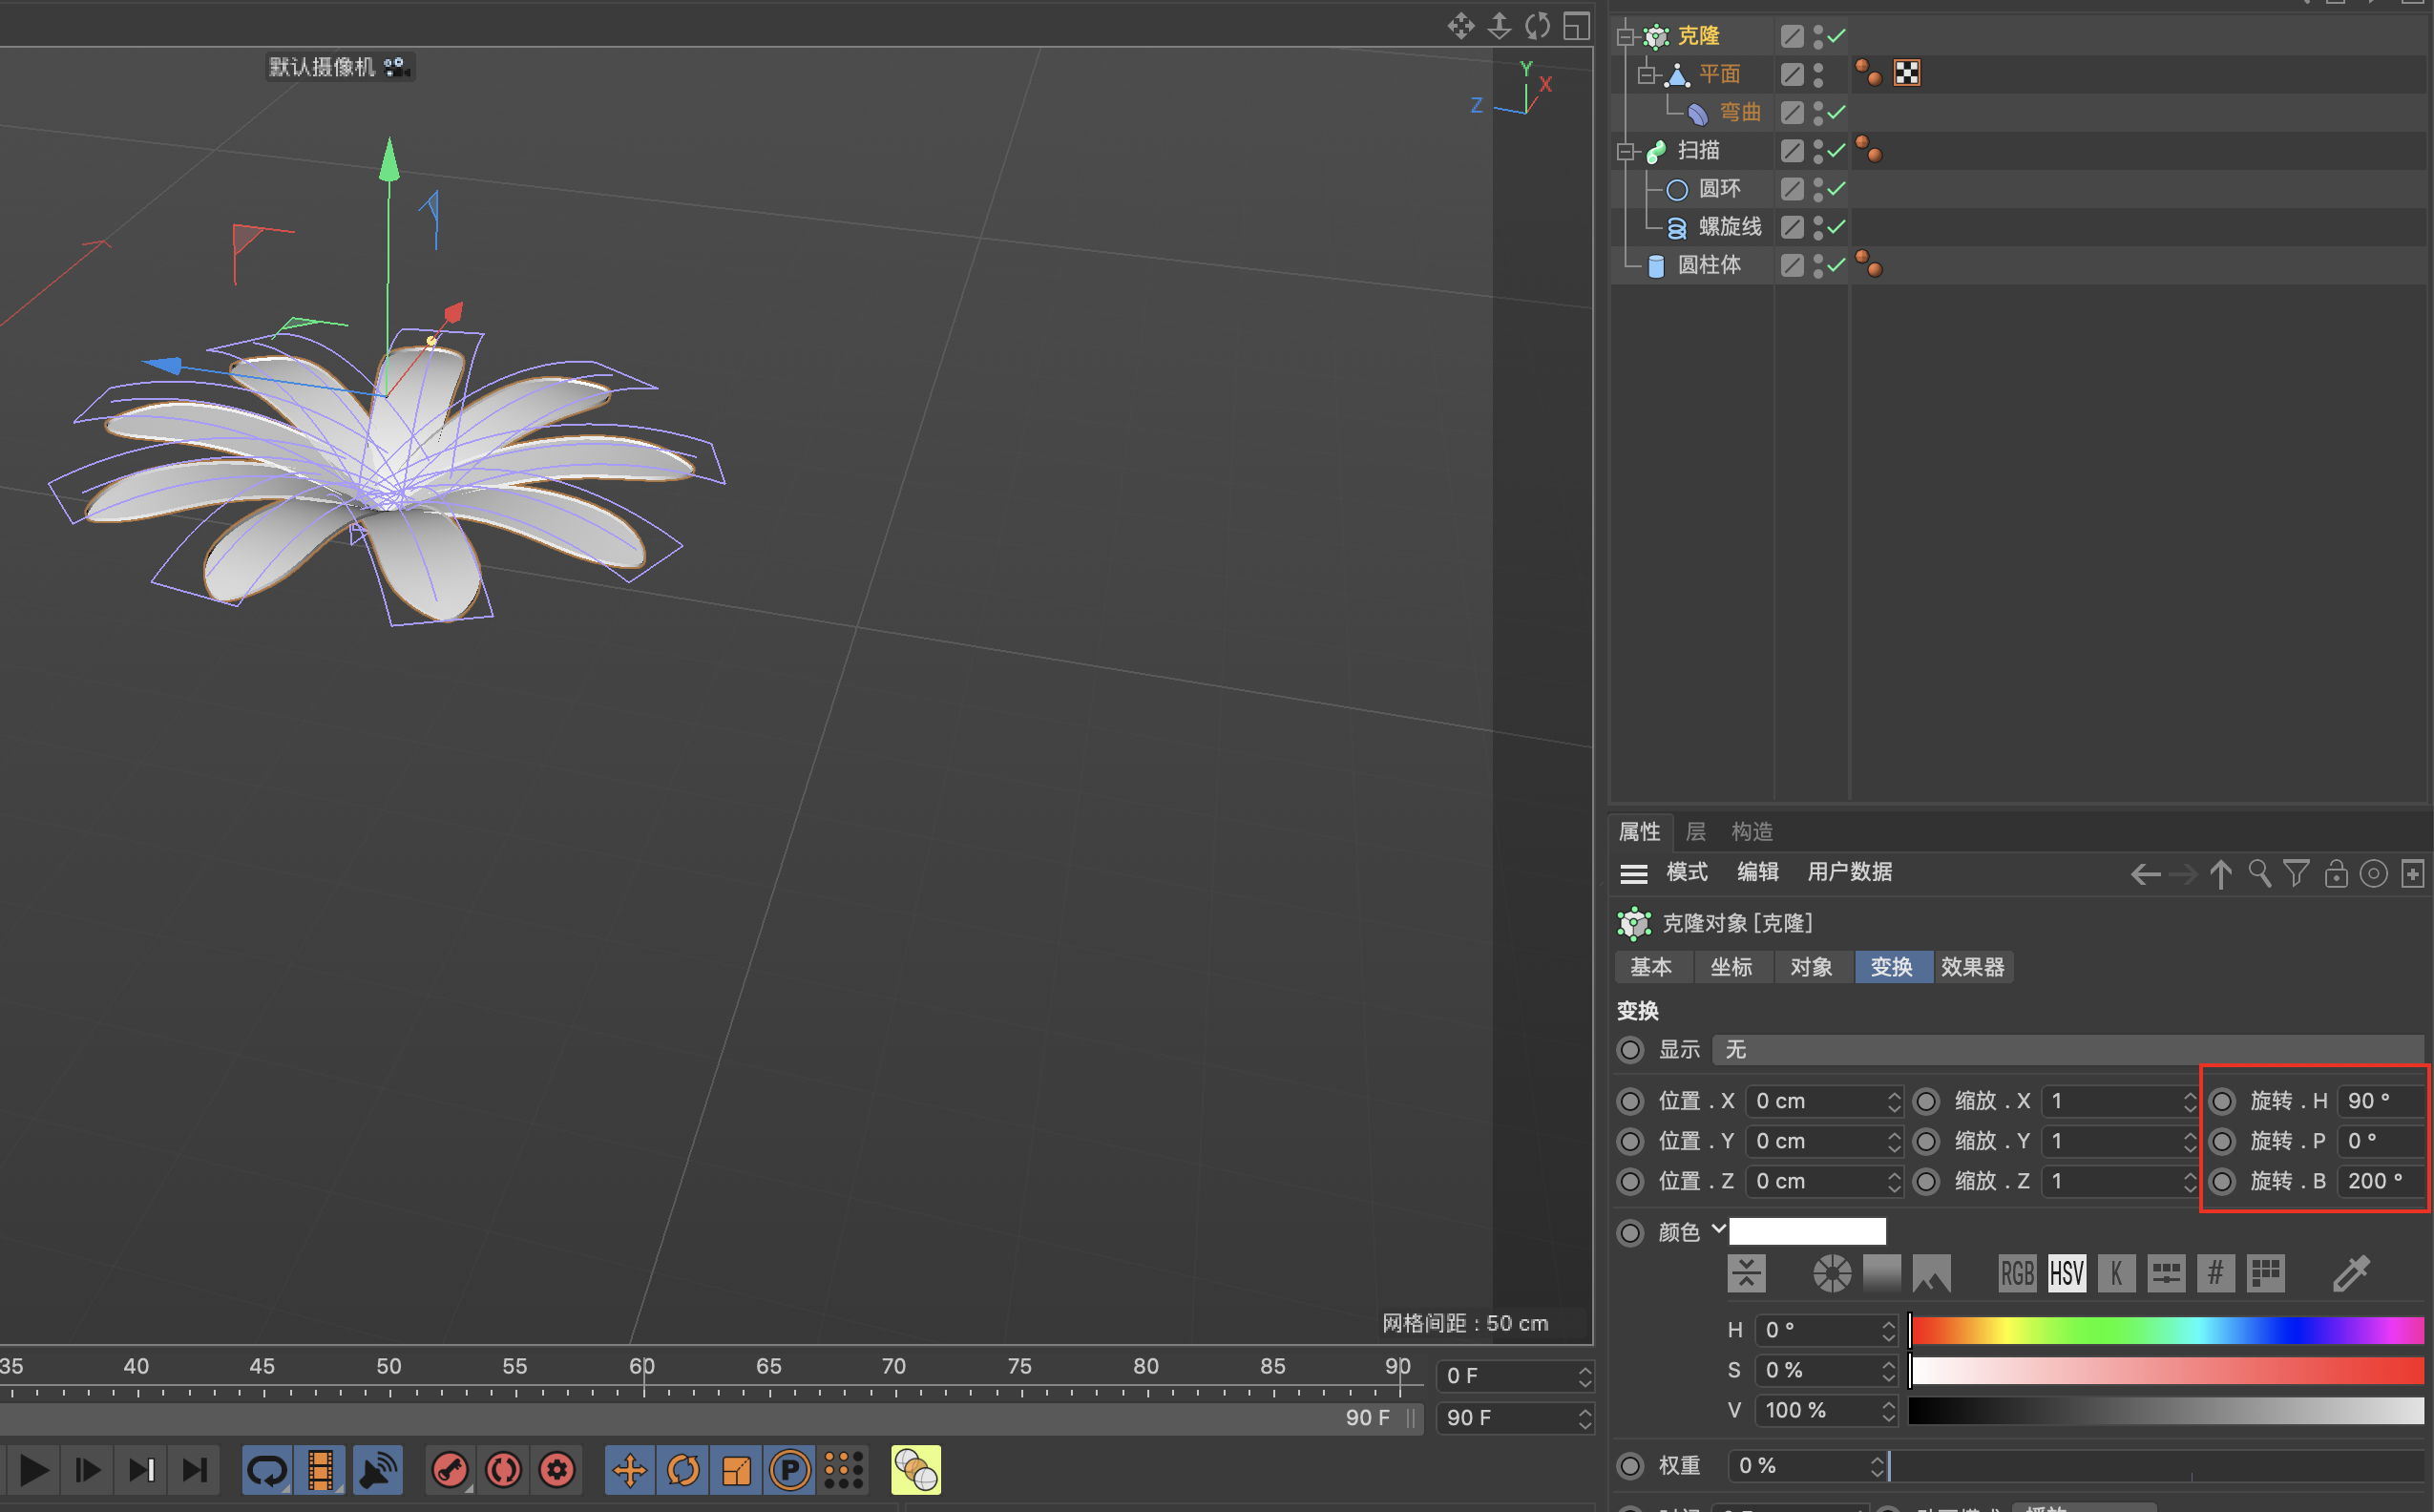This screenshot has height=1512, width=2434.
Task: Switch to the 效果器 tab
Action: coord(1972,967)
